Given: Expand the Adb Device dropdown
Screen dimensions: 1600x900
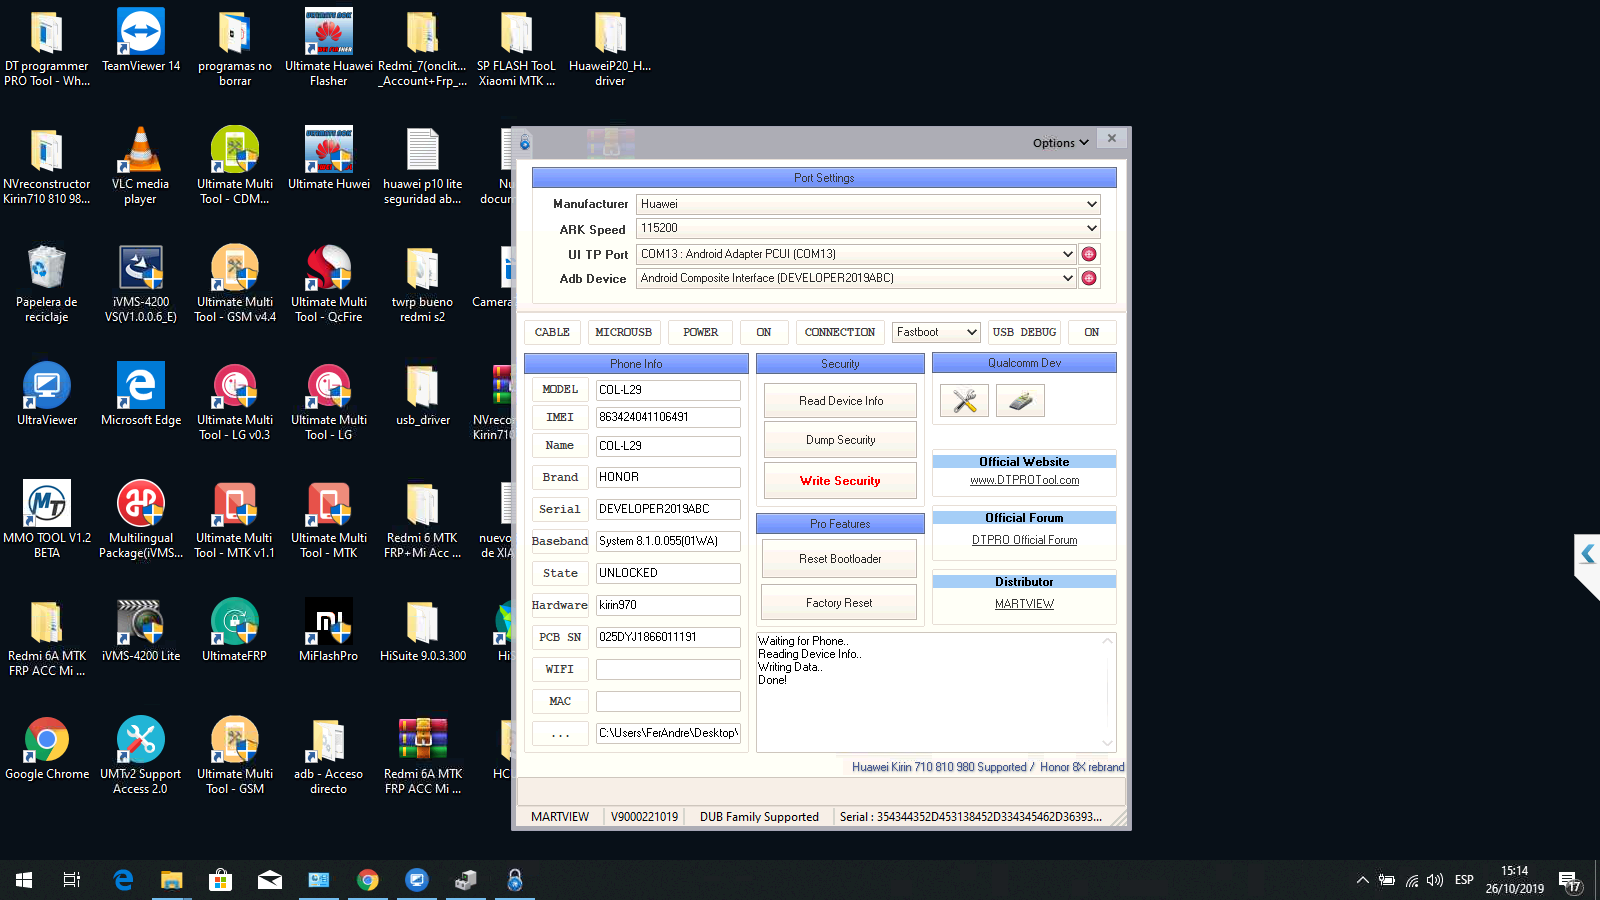Looking at the screenshot, I should click(x=1067, y=278).
